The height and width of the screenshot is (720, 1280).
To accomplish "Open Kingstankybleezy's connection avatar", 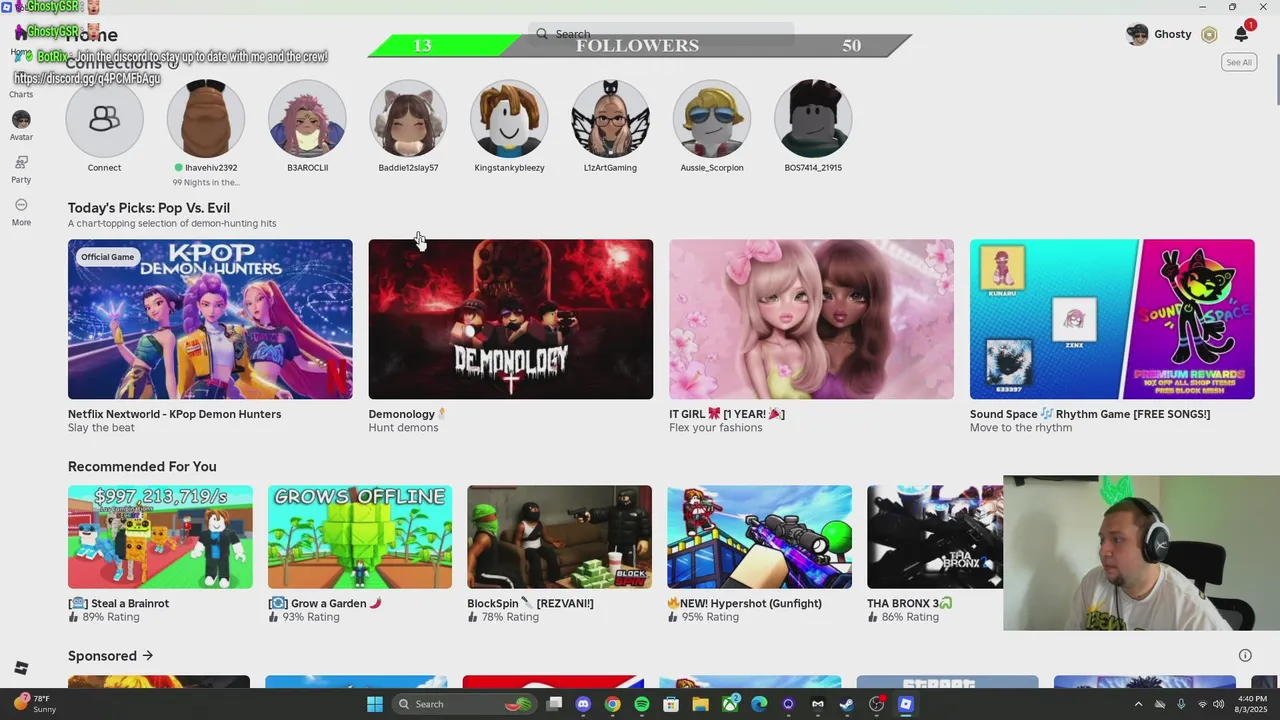I will (509, 119).
